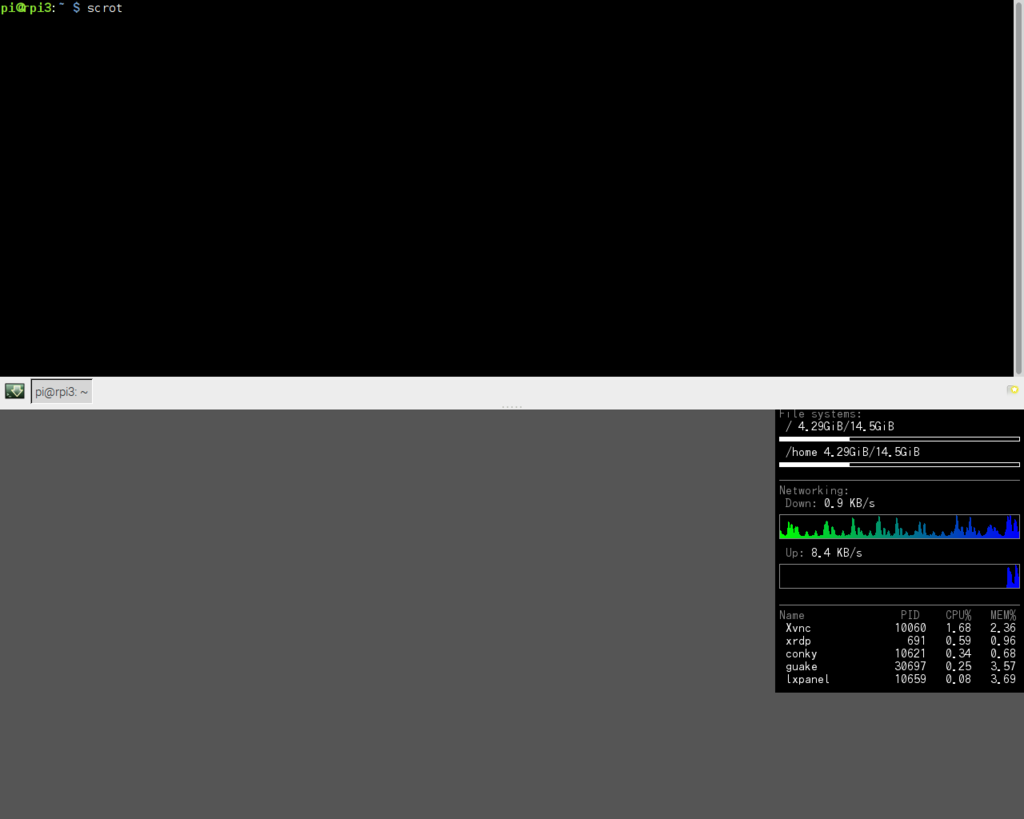
Task: Click the xrdp process row
Action: [899, 641]
